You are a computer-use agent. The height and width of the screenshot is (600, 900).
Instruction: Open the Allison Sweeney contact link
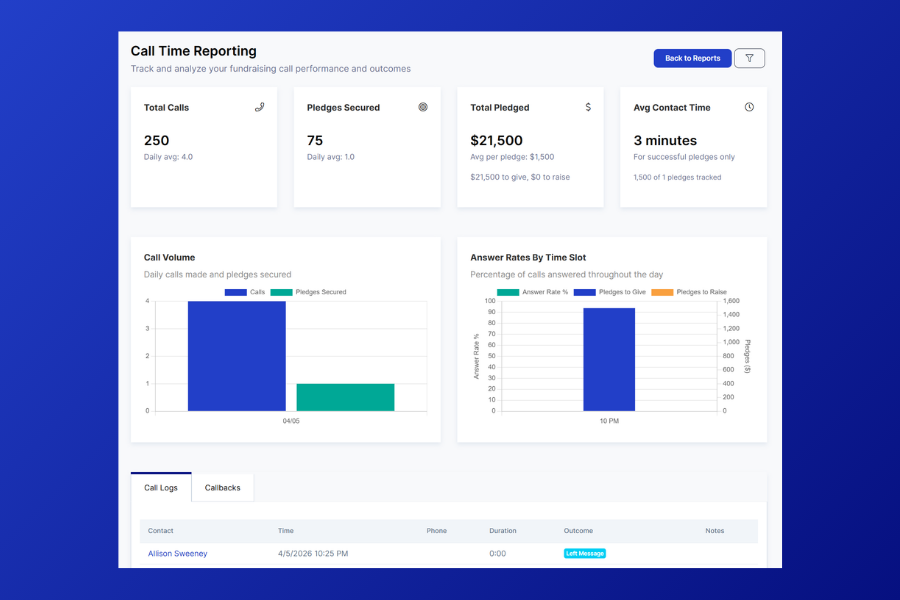(x=178, y=553)
